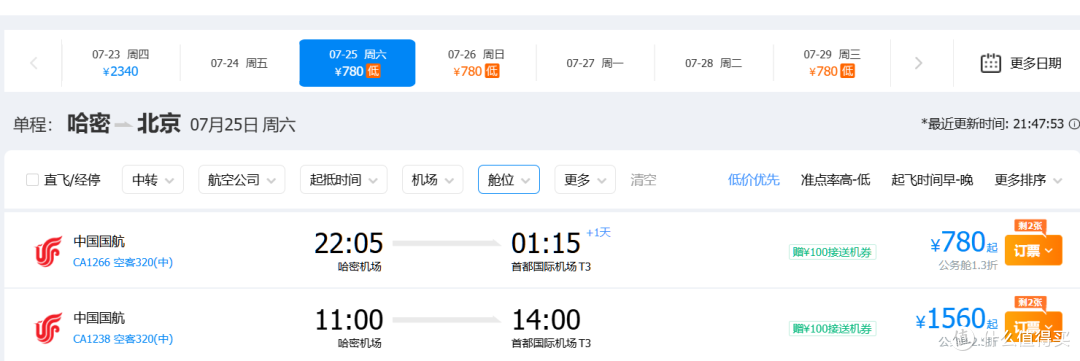Open CA1266 空客320(中) flight details link
Image resolution: width=1080 pixels, height=361 pixels.
pyautogui.click(x=123, y=262)
